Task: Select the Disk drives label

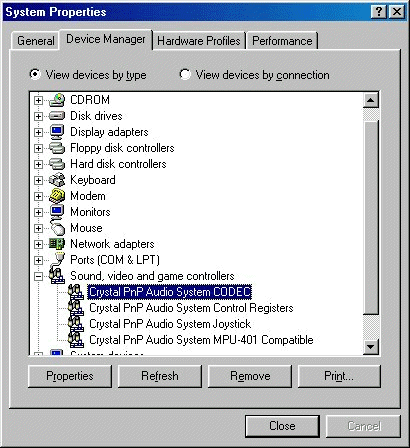Action: (x=96, y=116)
